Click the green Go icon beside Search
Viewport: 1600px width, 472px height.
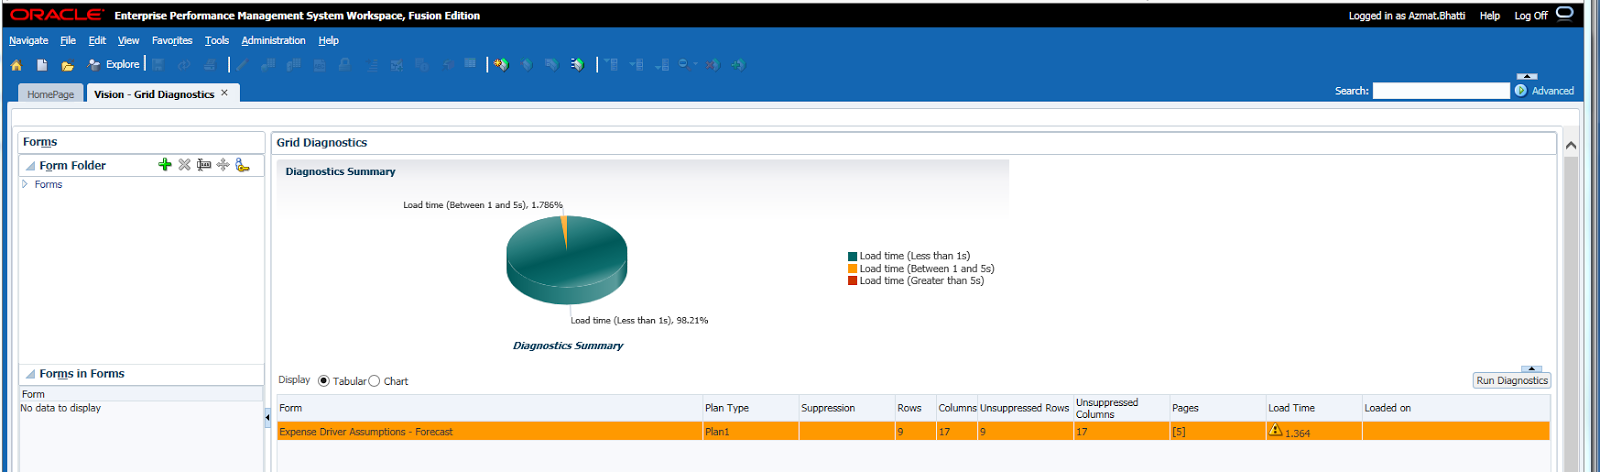coord(1521,90)
